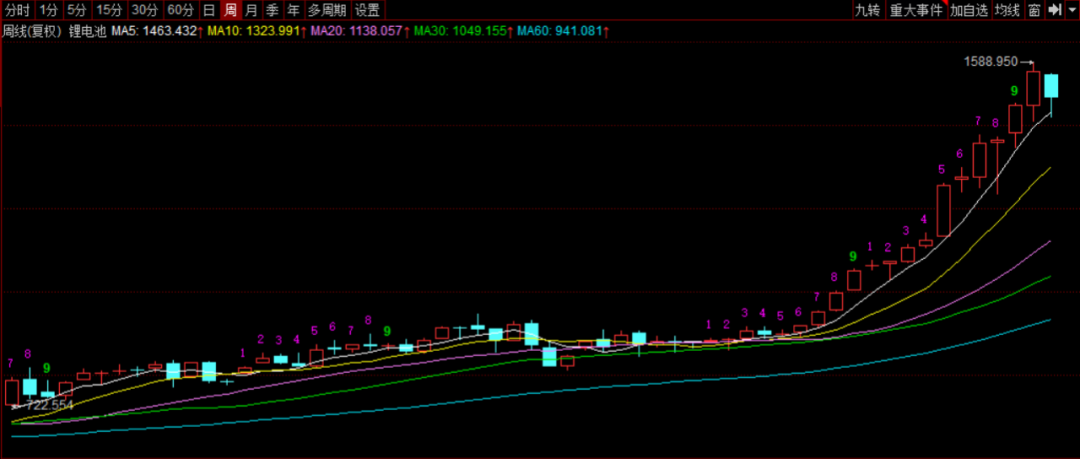The width and height of the screenshot is (1080, 459).
Task: Select the 1分 one-minute period tab
Action: pyautogui.click(x=48, y=10)
